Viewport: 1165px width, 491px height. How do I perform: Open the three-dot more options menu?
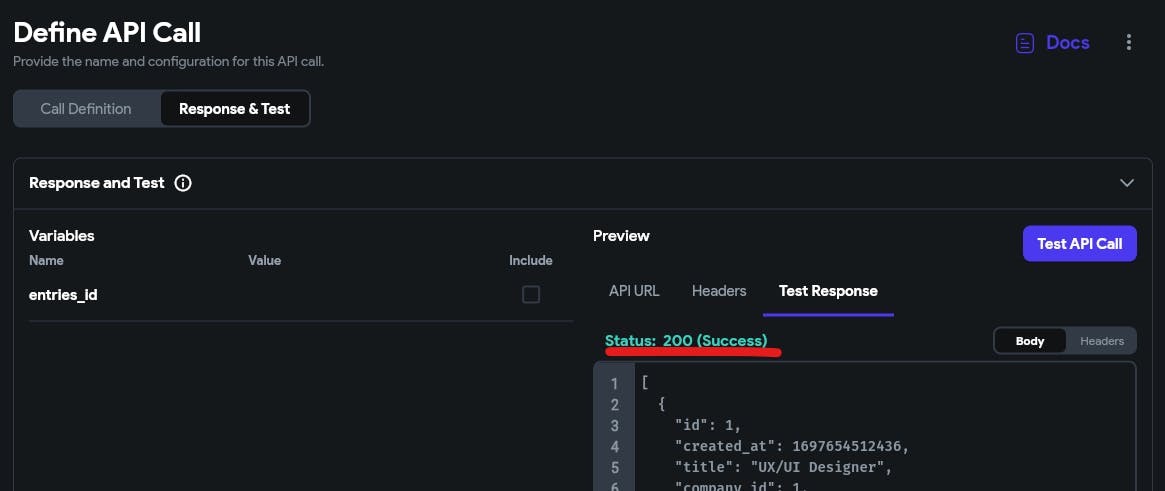[x=1129, y=42]
